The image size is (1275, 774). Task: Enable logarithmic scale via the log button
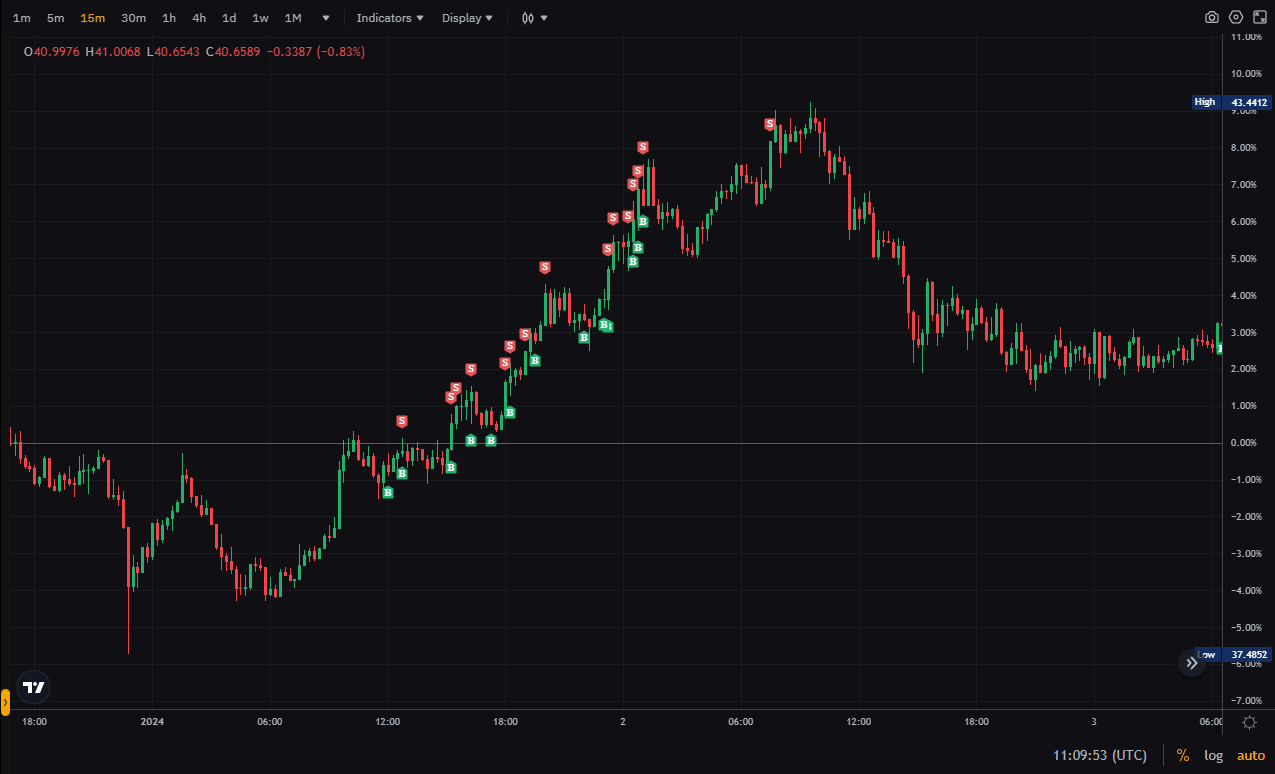[1213, 755]
